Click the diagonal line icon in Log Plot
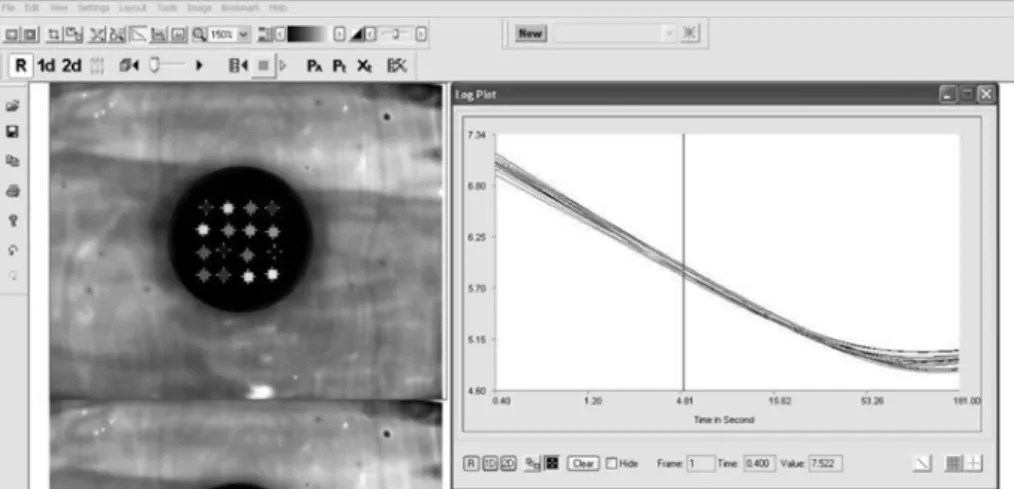Image resolution: width=1014 pixels, height=489 pixels. 922,463
